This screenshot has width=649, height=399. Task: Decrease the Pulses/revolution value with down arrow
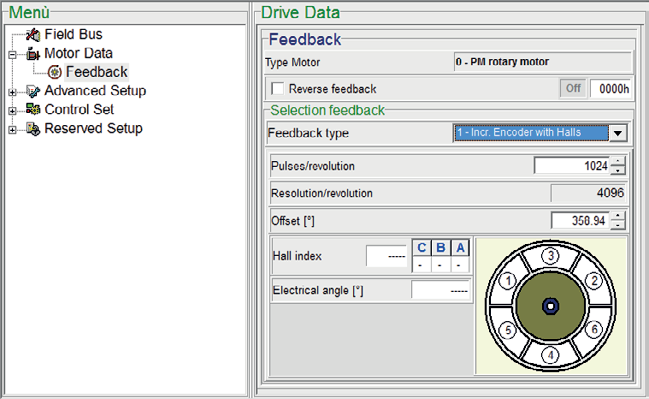click(x=618, y=170)
